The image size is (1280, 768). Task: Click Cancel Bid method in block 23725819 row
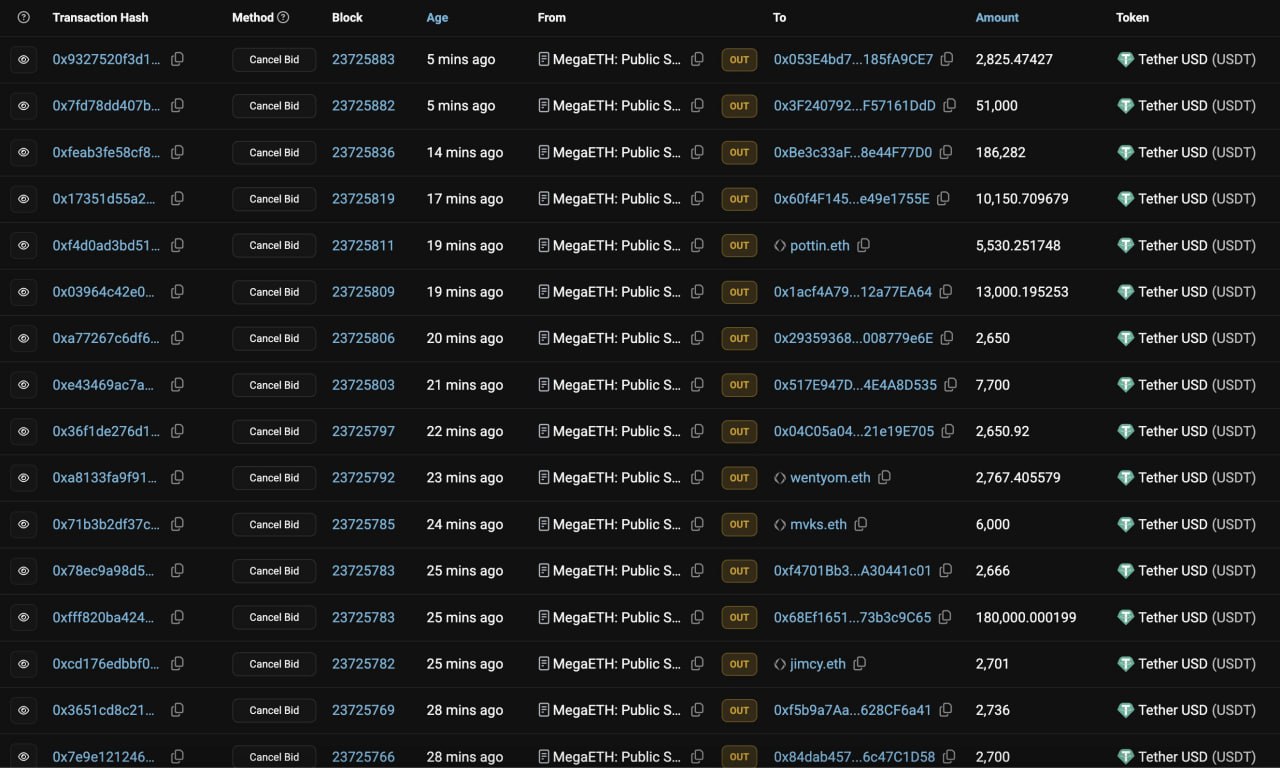[274, 199]
